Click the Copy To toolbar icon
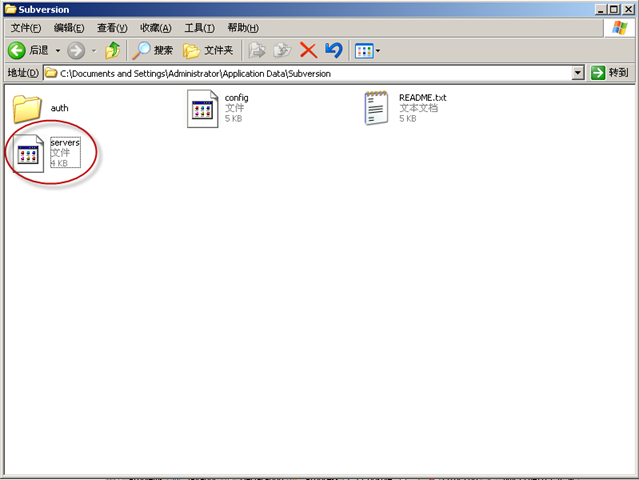639x480 pixels. [x=282, y=51]
